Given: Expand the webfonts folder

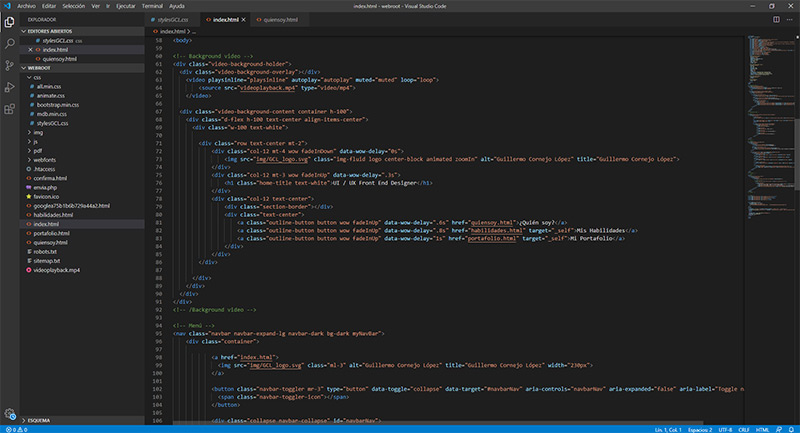Looking at the screenshot, I should [x=43, y=159].
